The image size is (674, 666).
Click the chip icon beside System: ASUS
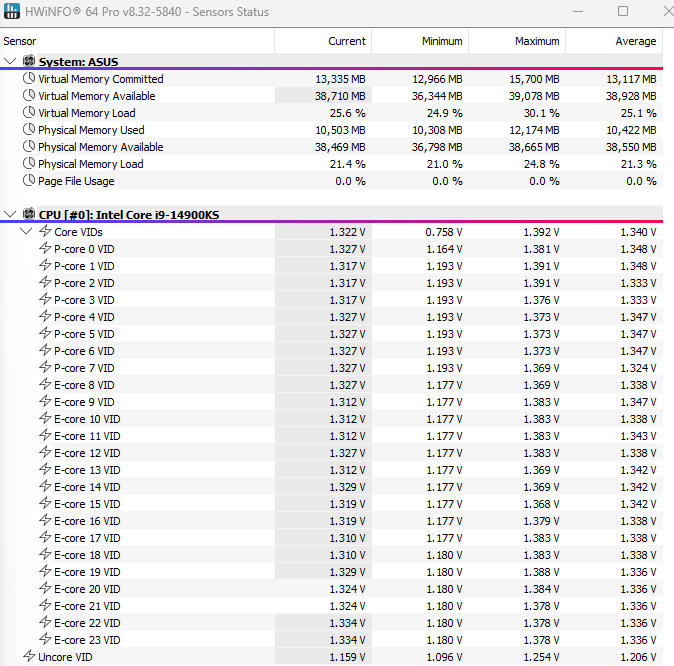point(29,61)
